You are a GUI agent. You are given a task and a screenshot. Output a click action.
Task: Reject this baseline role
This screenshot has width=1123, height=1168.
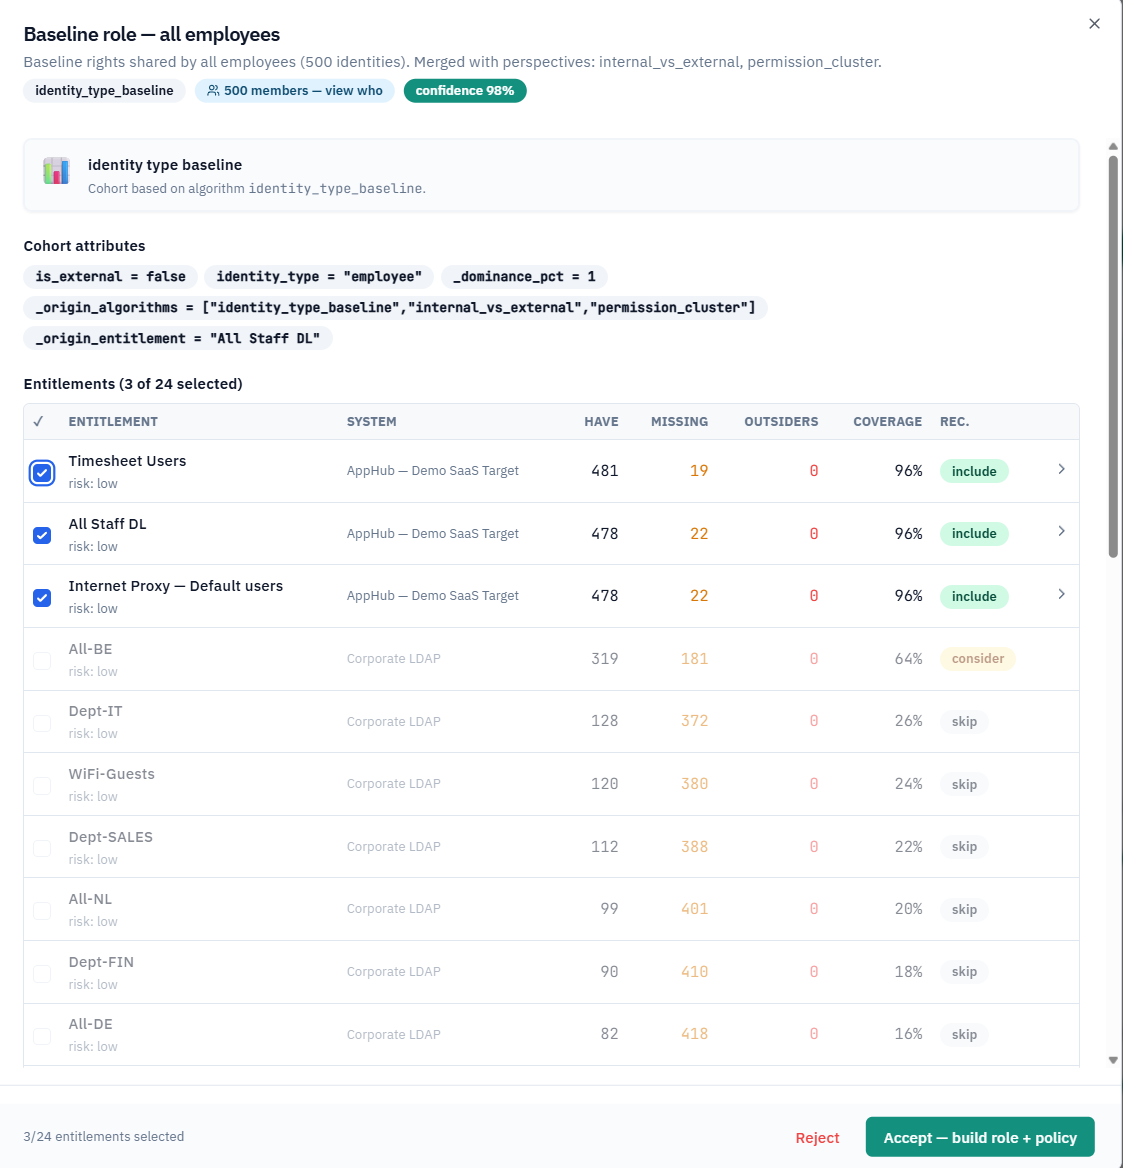pos(817,1137)
